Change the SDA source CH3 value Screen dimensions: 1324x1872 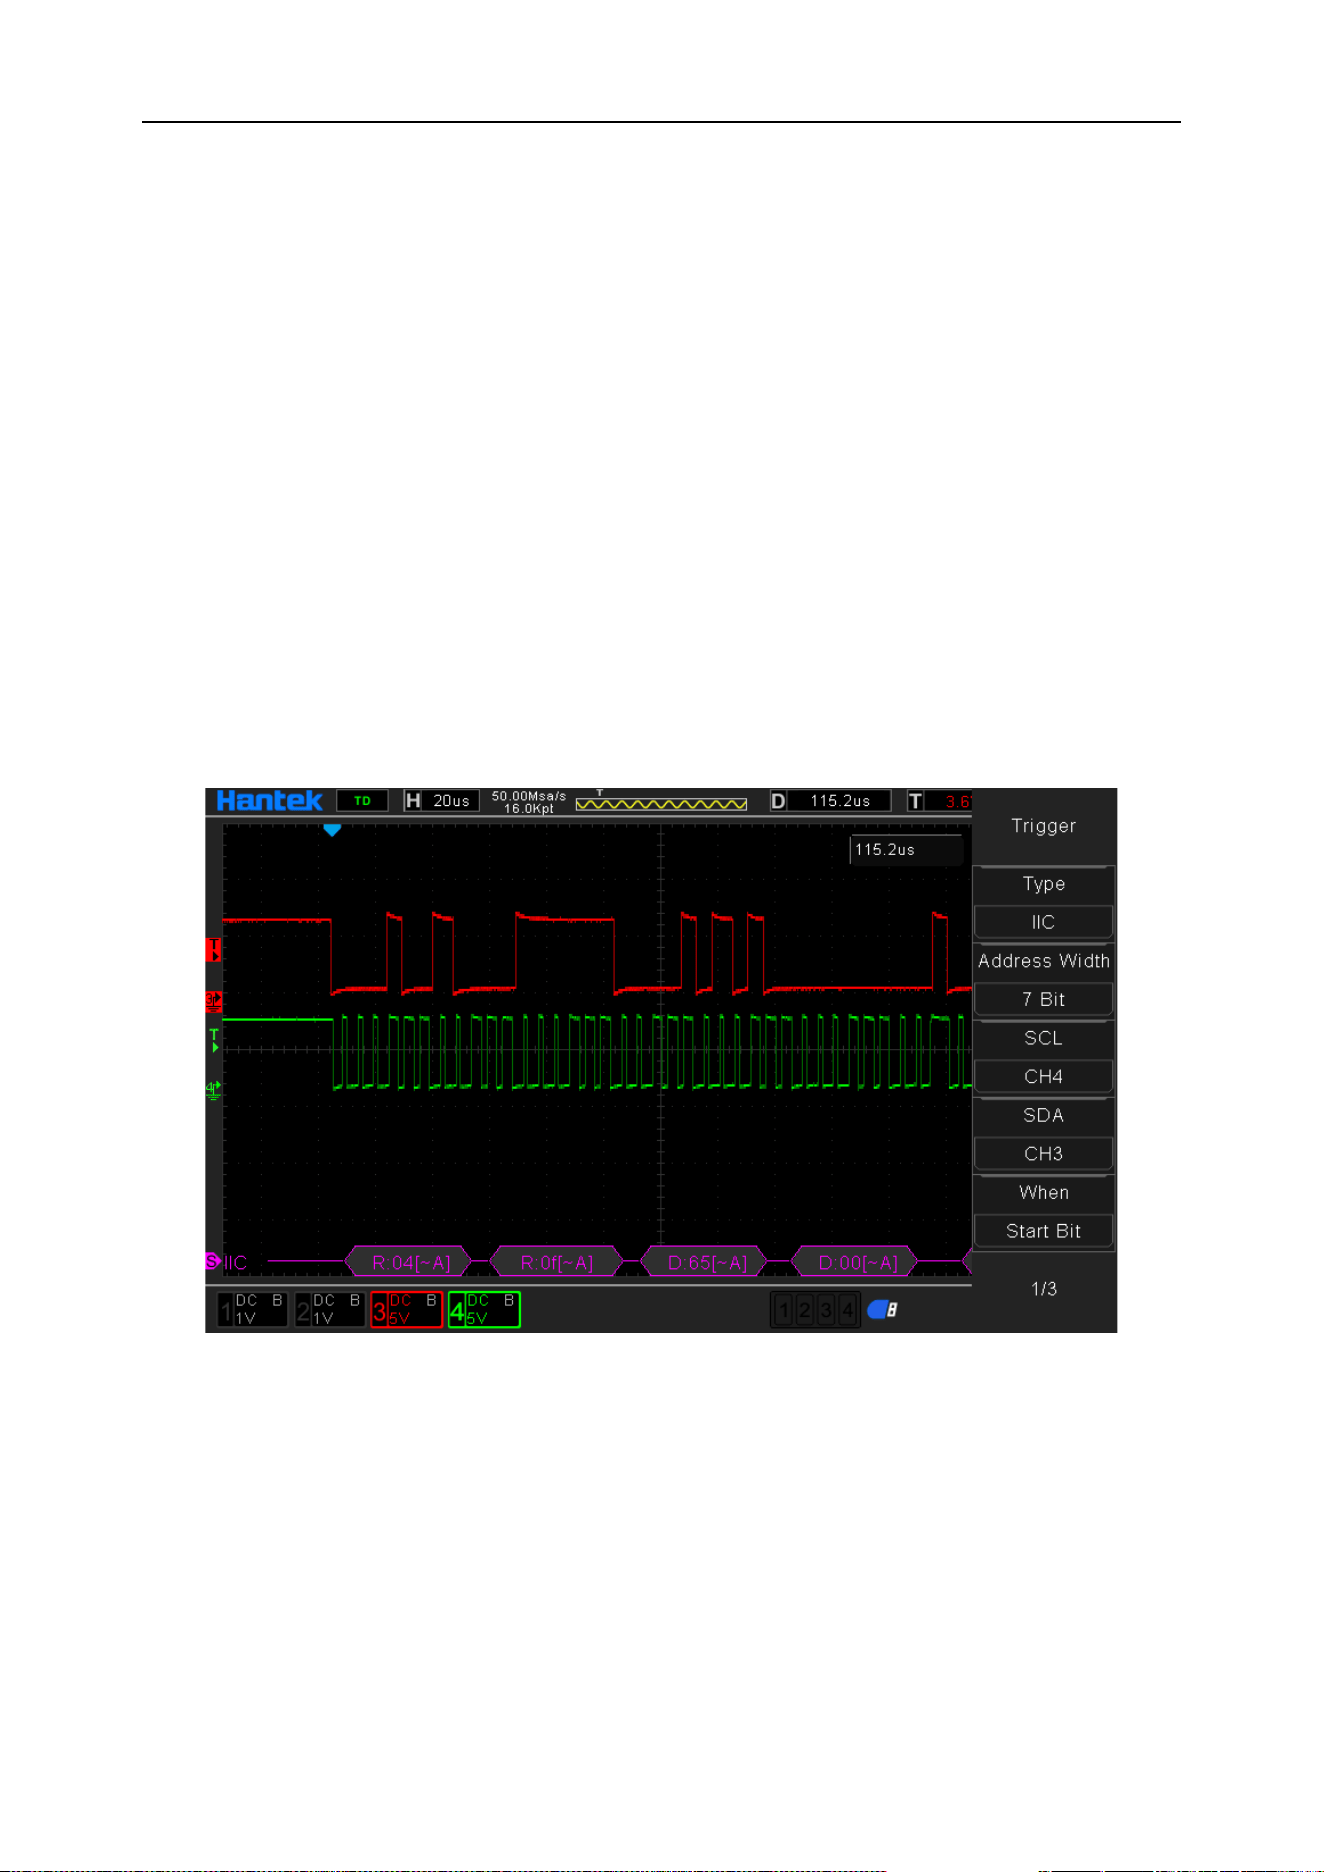click(x=1043, y=1153)
